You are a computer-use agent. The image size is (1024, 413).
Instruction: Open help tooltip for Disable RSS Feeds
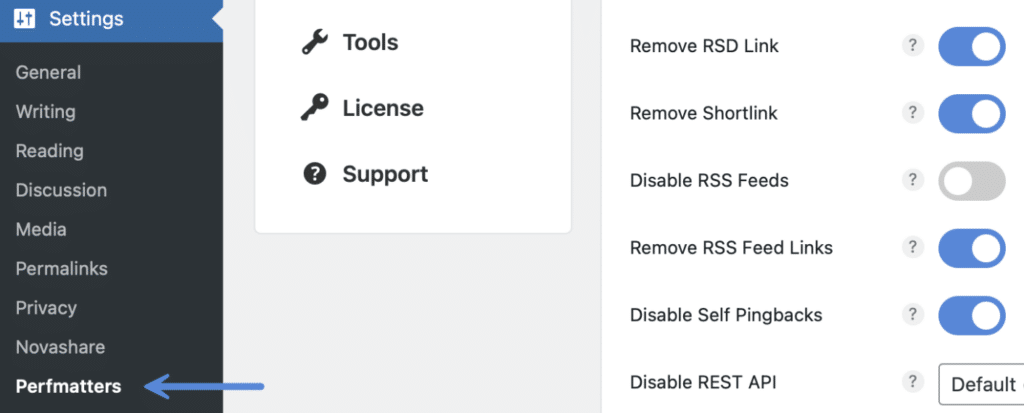tap(912, 180)
